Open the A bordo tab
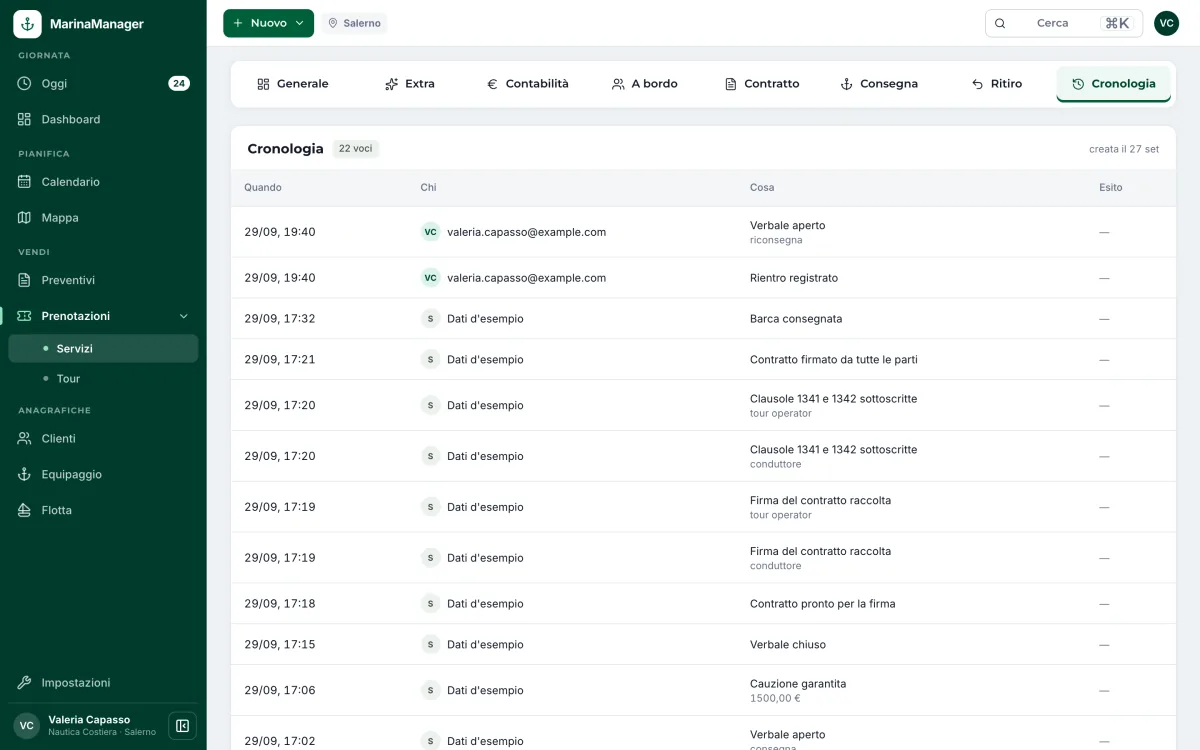1200x750 pixels. pyautogui.click(x=645, y=84)
